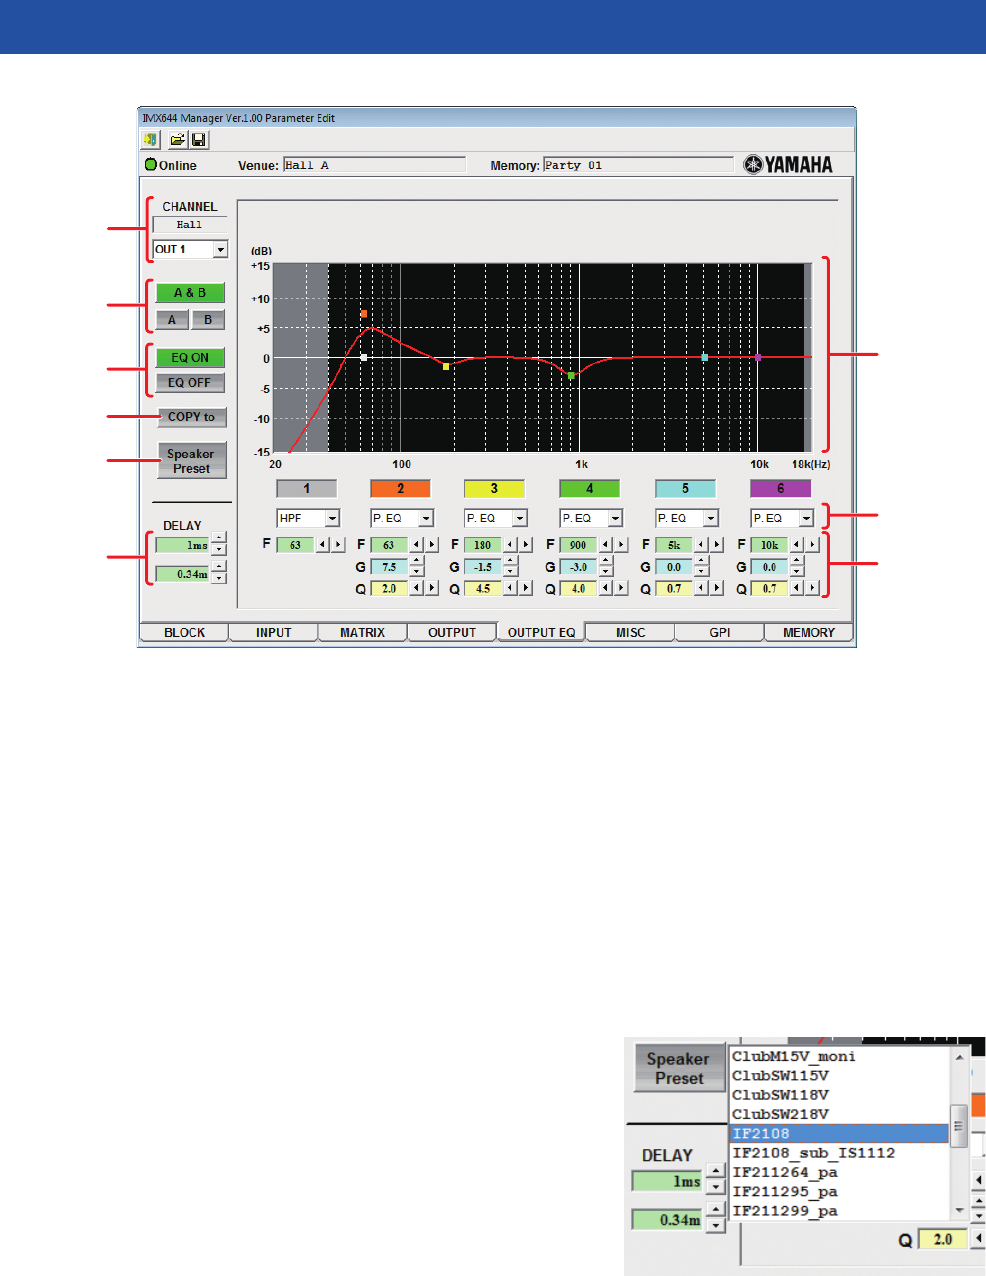This screenshot has width=986, height=1276.
Task: Switch to the MISC tab
Action: pos(630,633)
